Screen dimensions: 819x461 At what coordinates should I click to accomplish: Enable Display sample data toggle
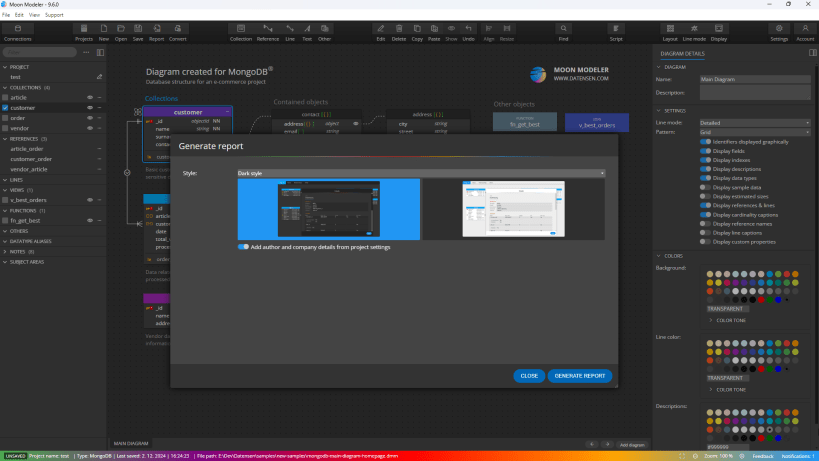(x=705, y=187)
